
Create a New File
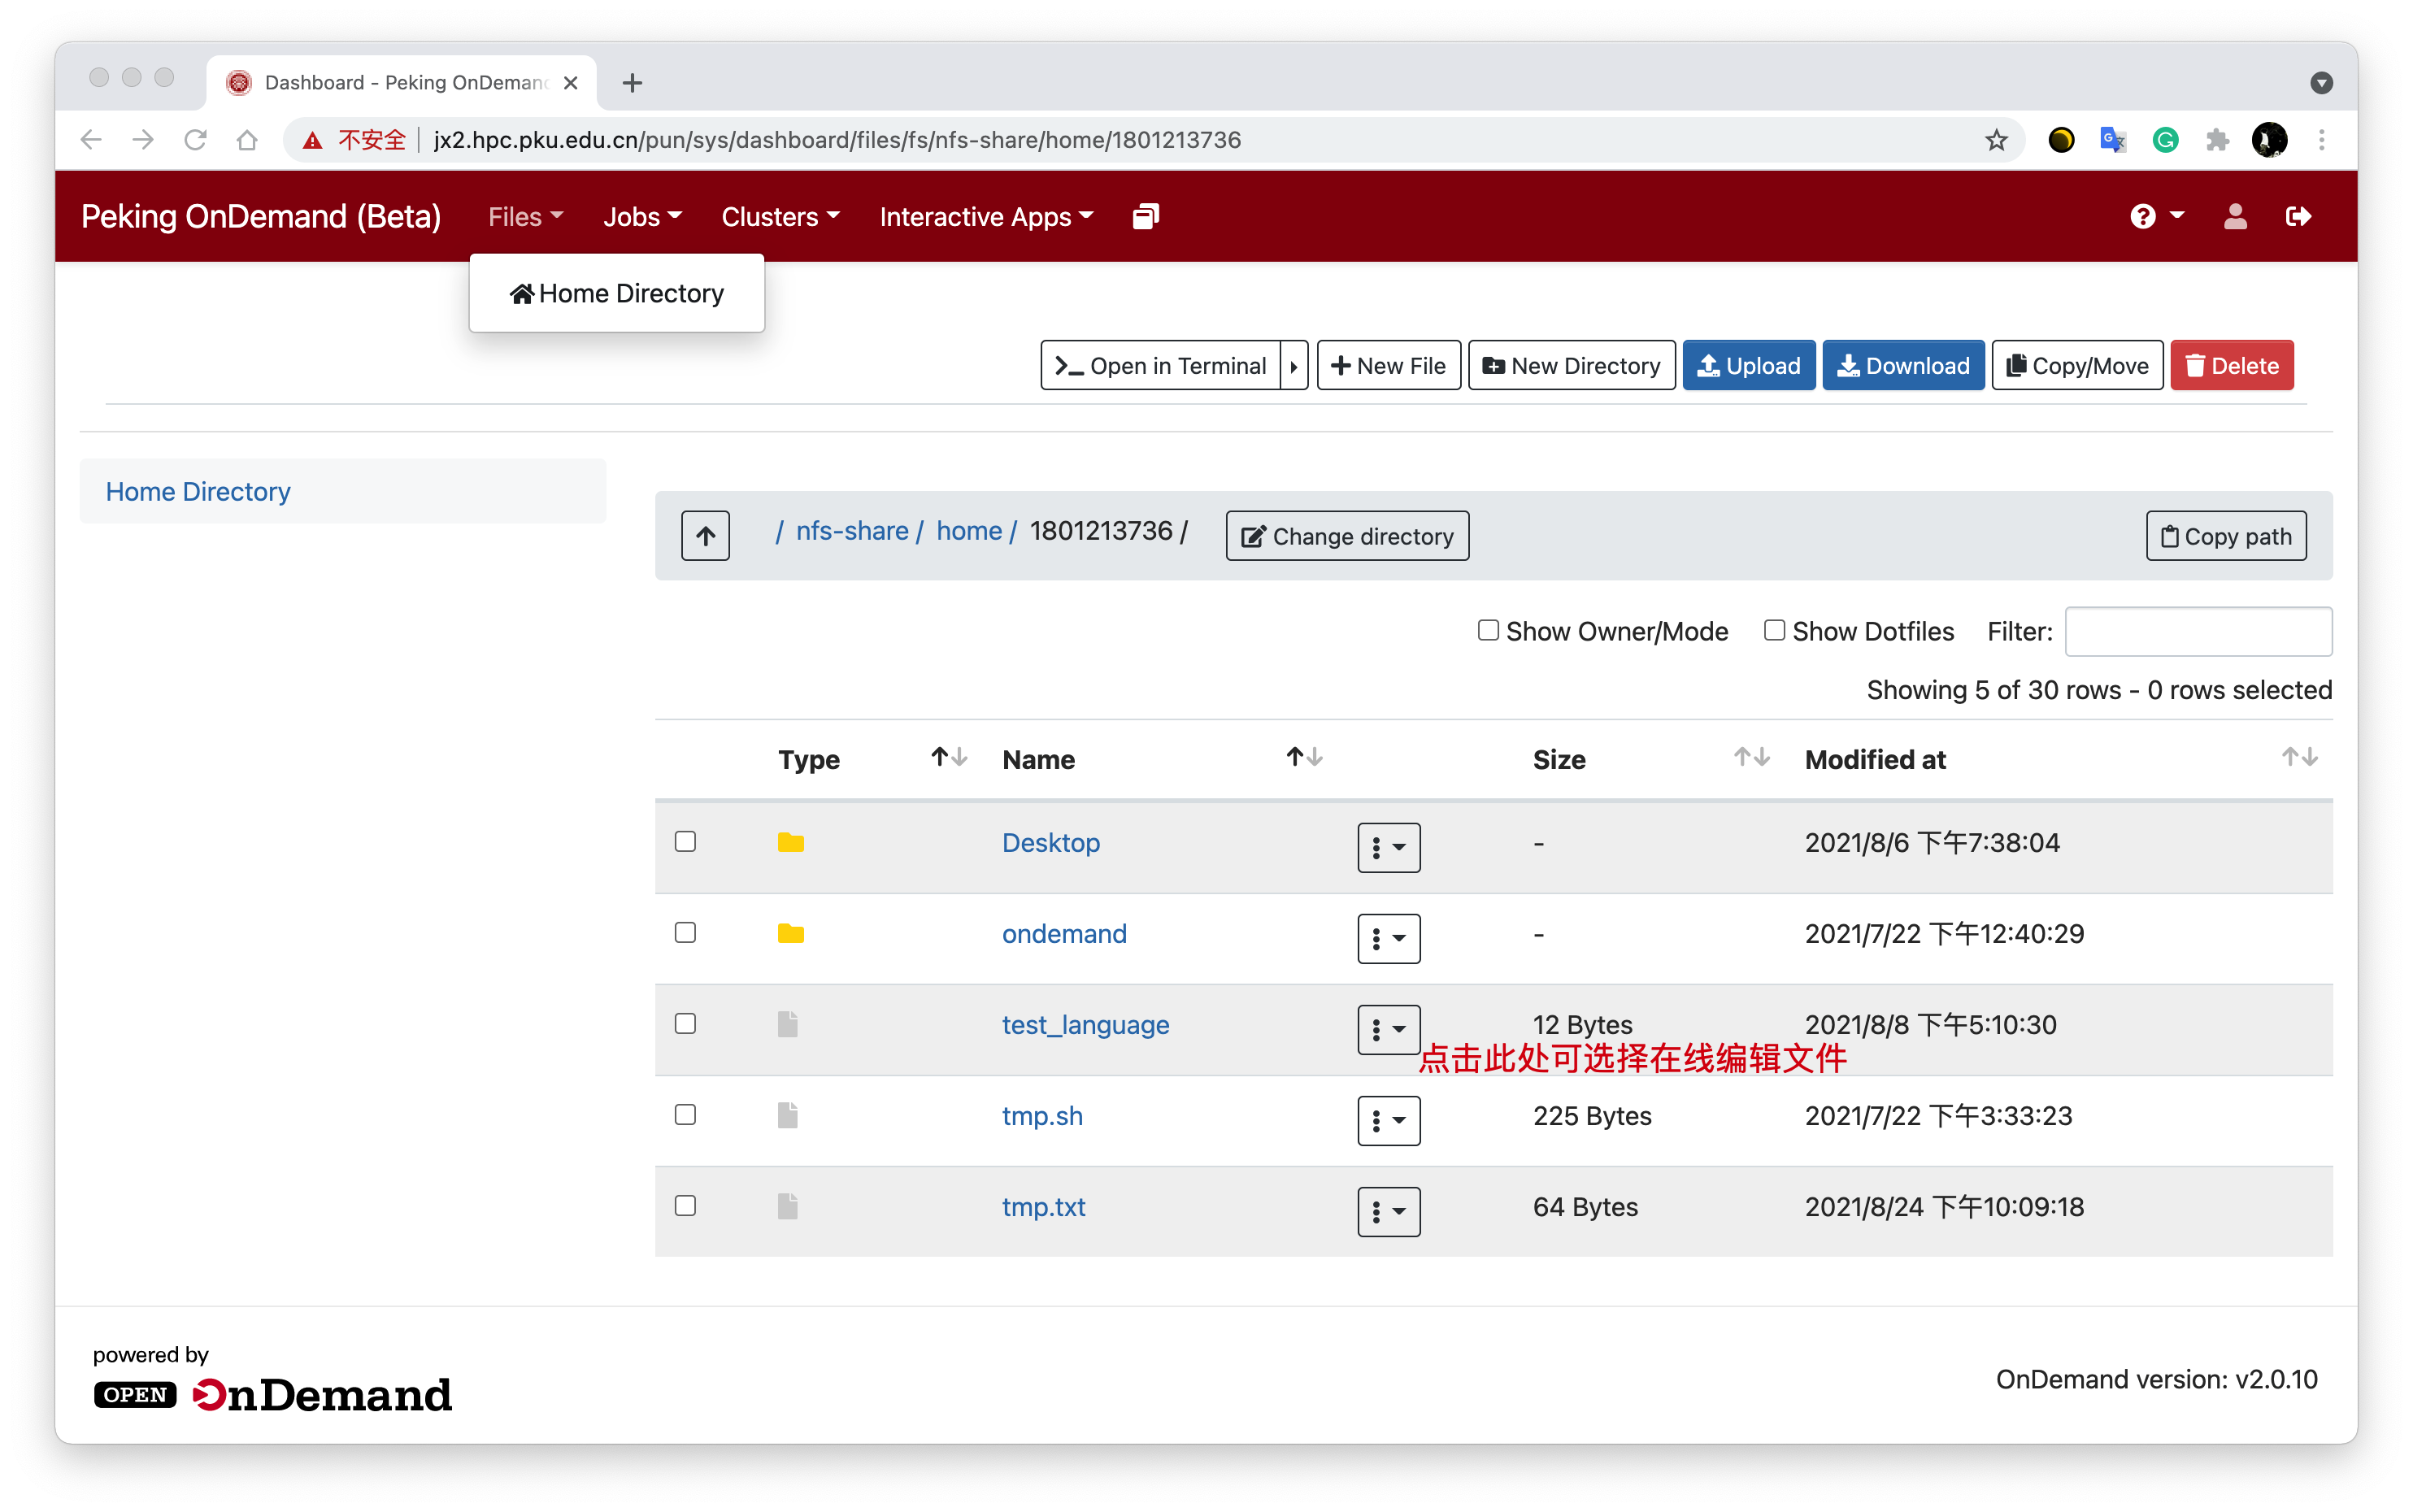tap(1388, 365)
